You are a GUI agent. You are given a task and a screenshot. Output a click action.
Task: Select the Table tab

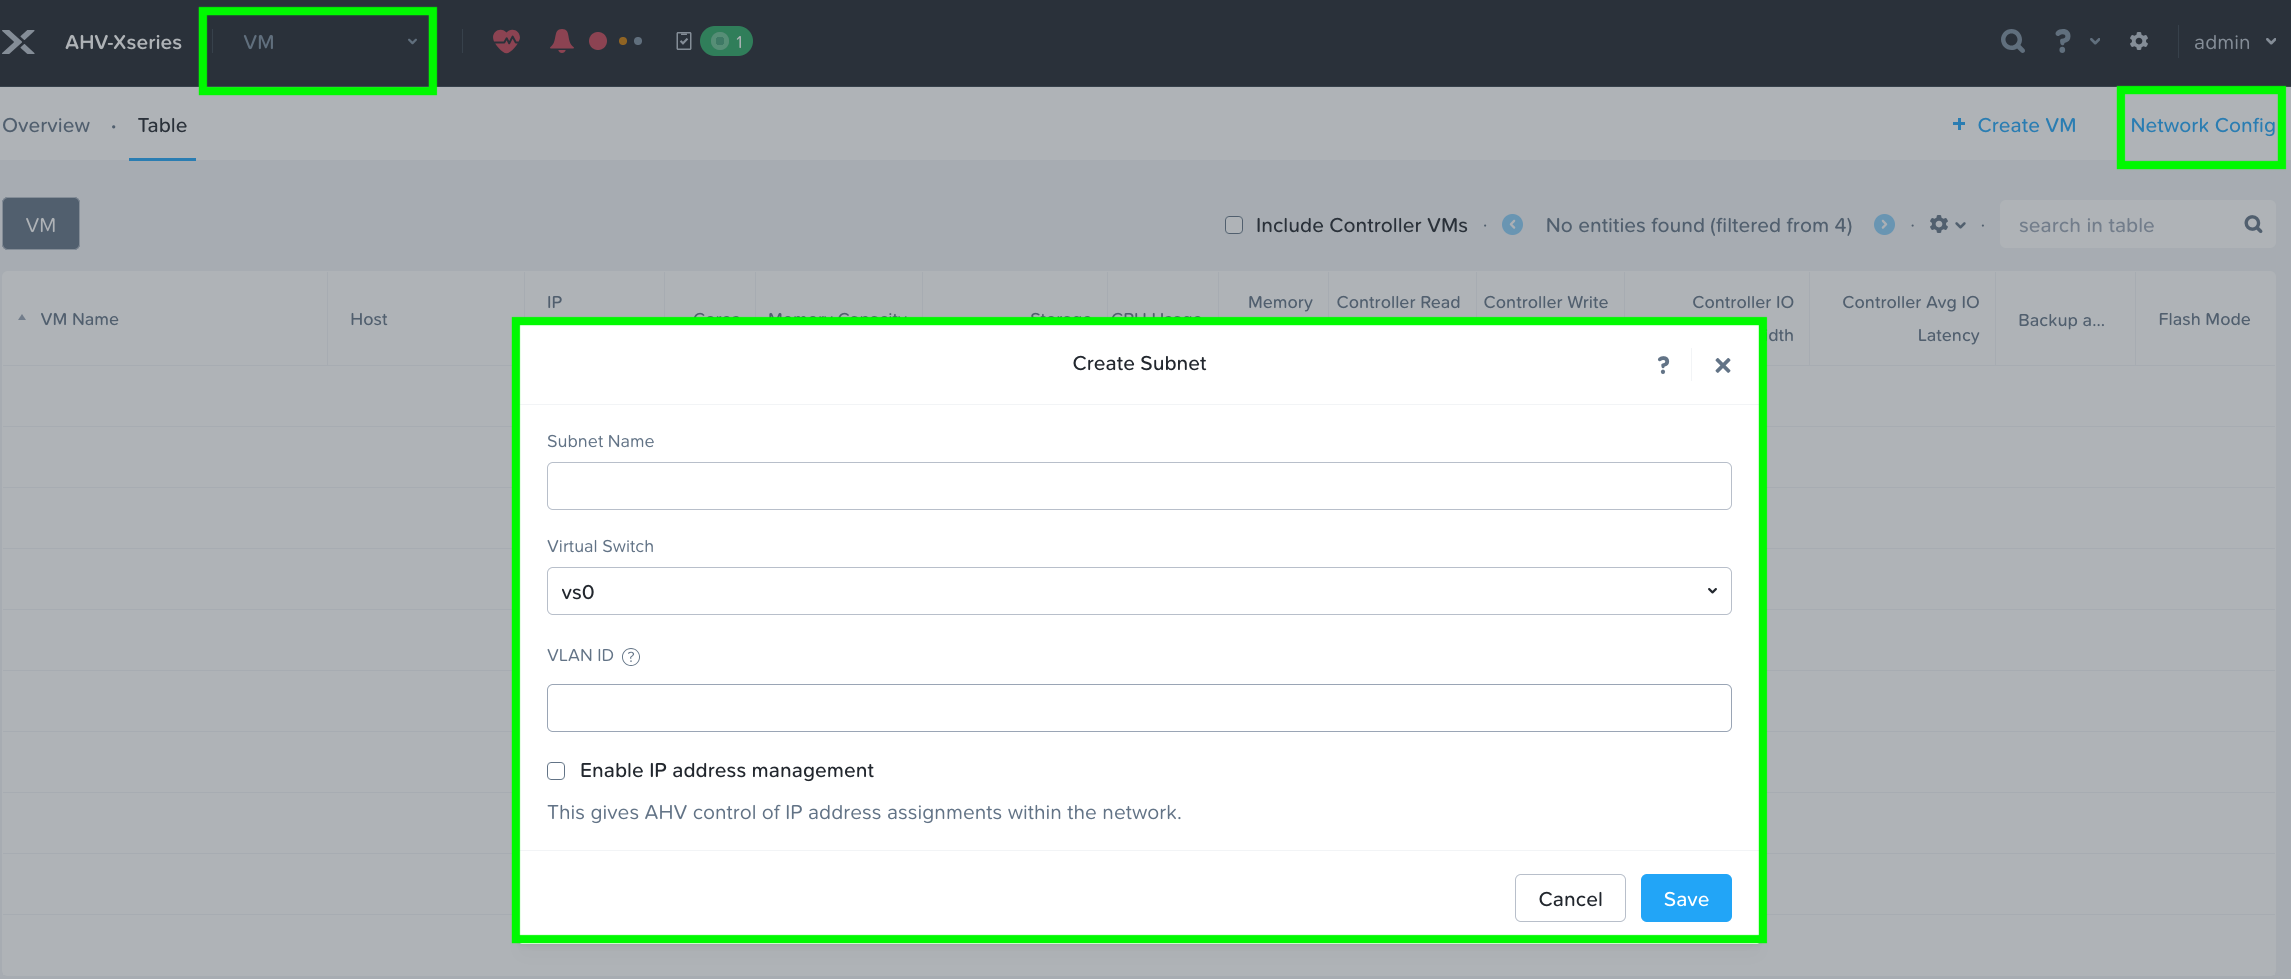tap(161, 125)
